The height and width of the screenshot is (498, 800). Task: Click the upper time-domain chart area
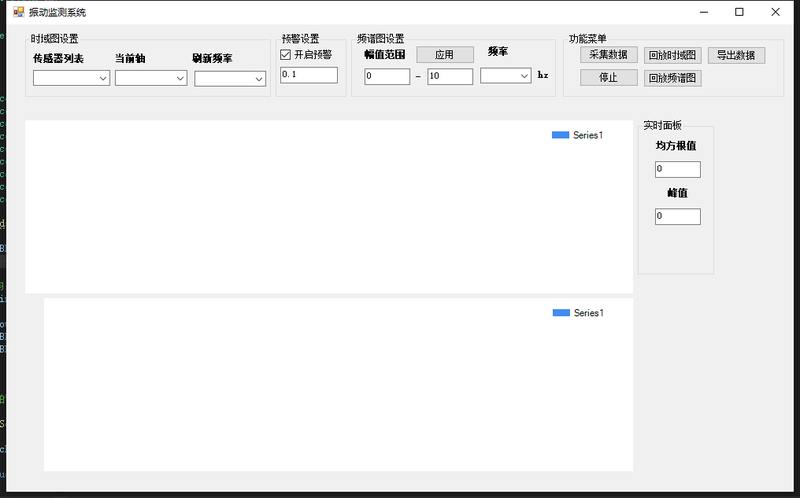(x=329, y=207)
